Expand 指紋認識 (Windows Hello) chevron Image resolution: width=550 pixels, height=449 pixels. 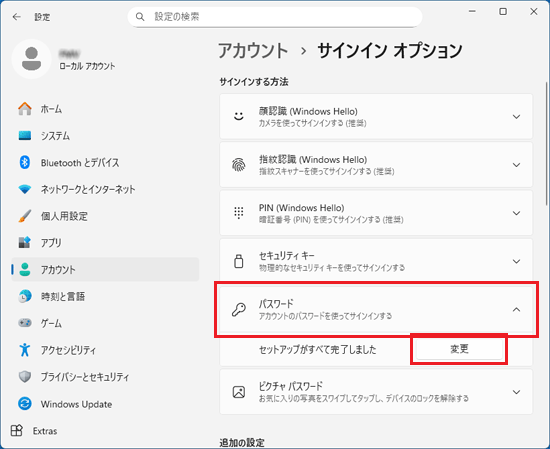(516, 165)
